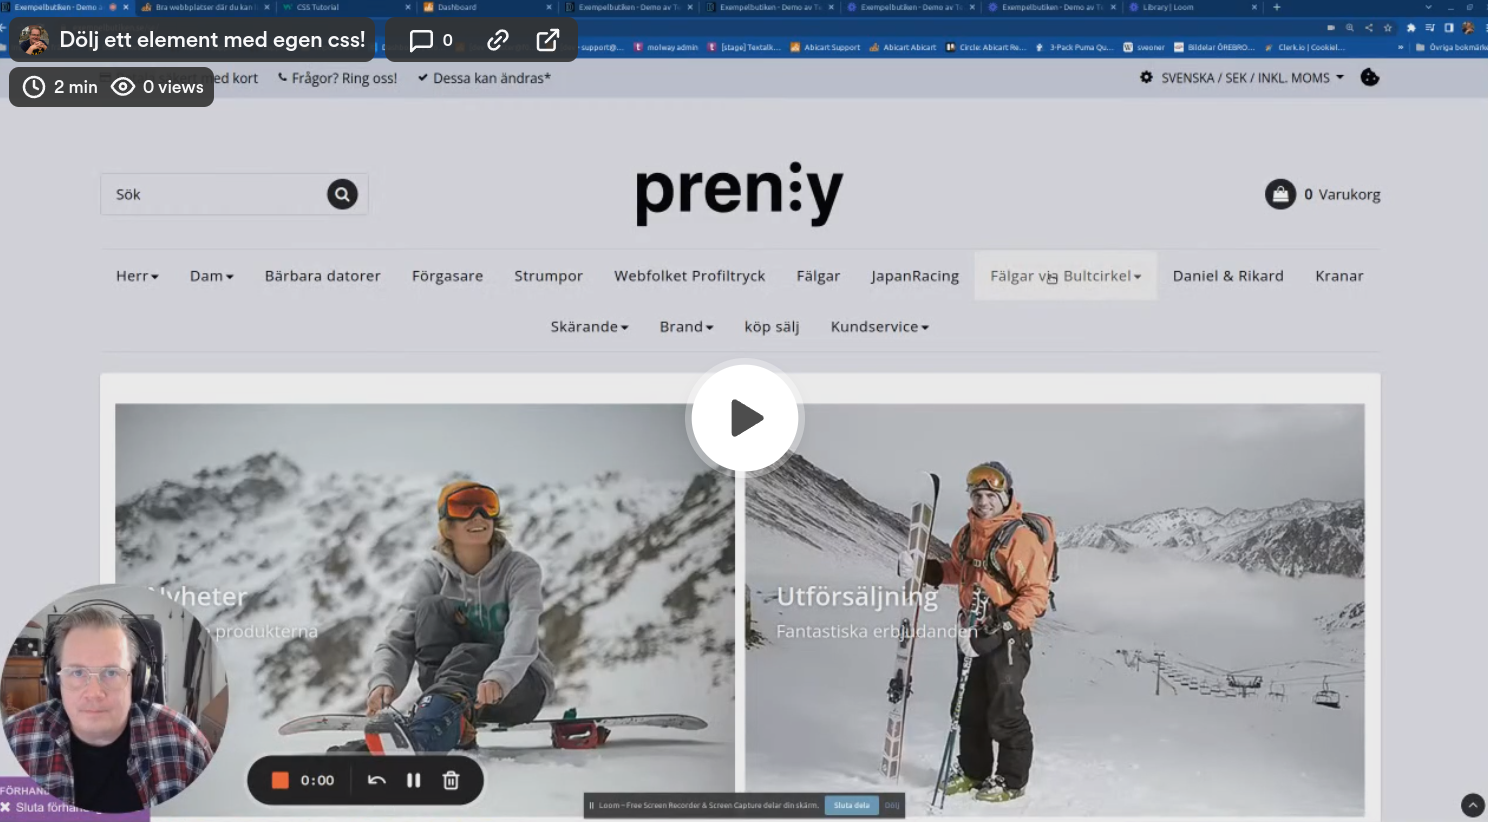
Task: Go to Bärbara datorer category
Action: click(322, 276)
